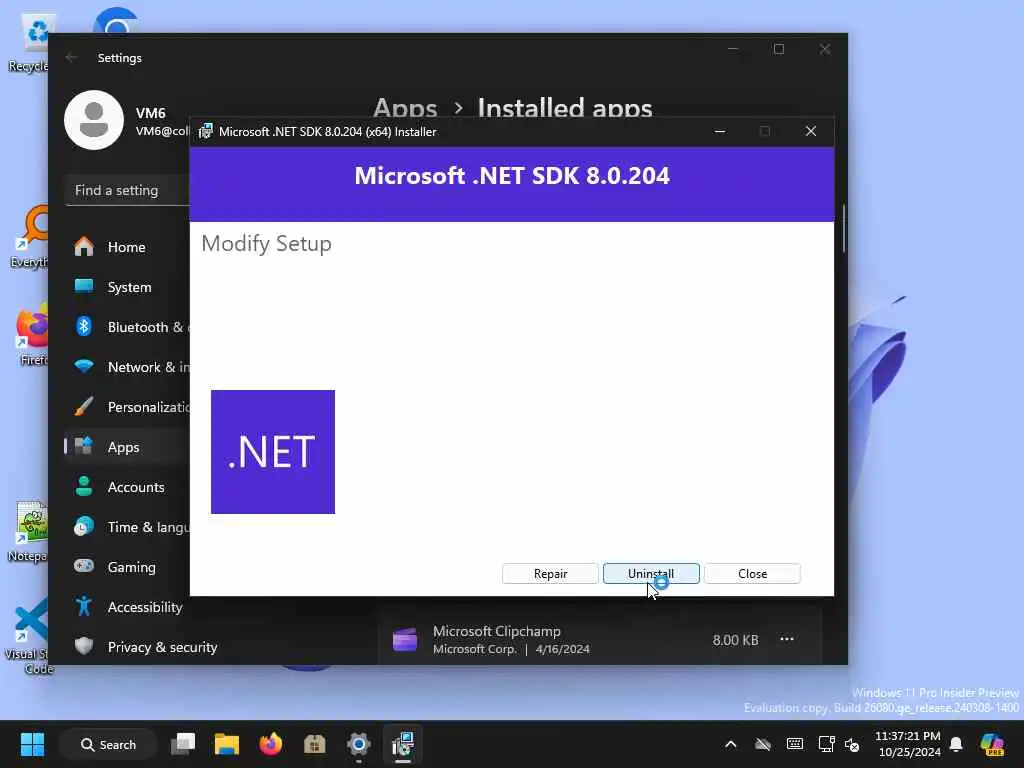
Task: Click the touch keyboard tray icon
Action: pos(795,744)
